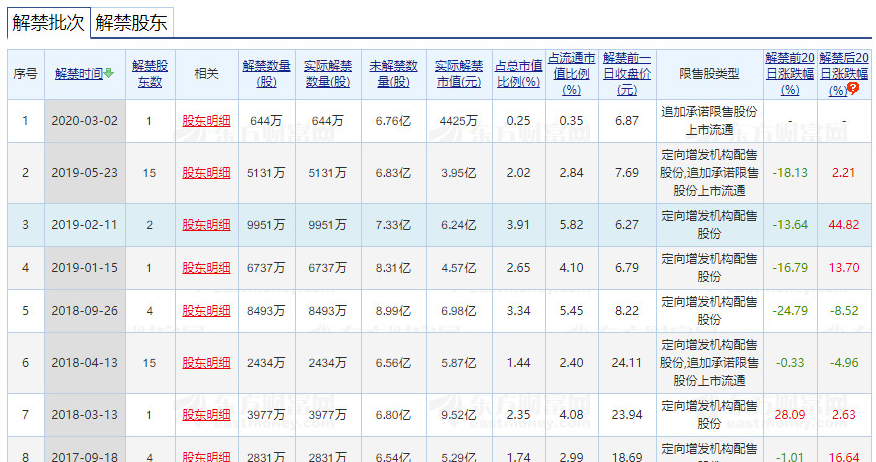Click the orange question mark help icon
This screenshot has width=876, height=462.
pyautogui.click(x=853, y=89)
